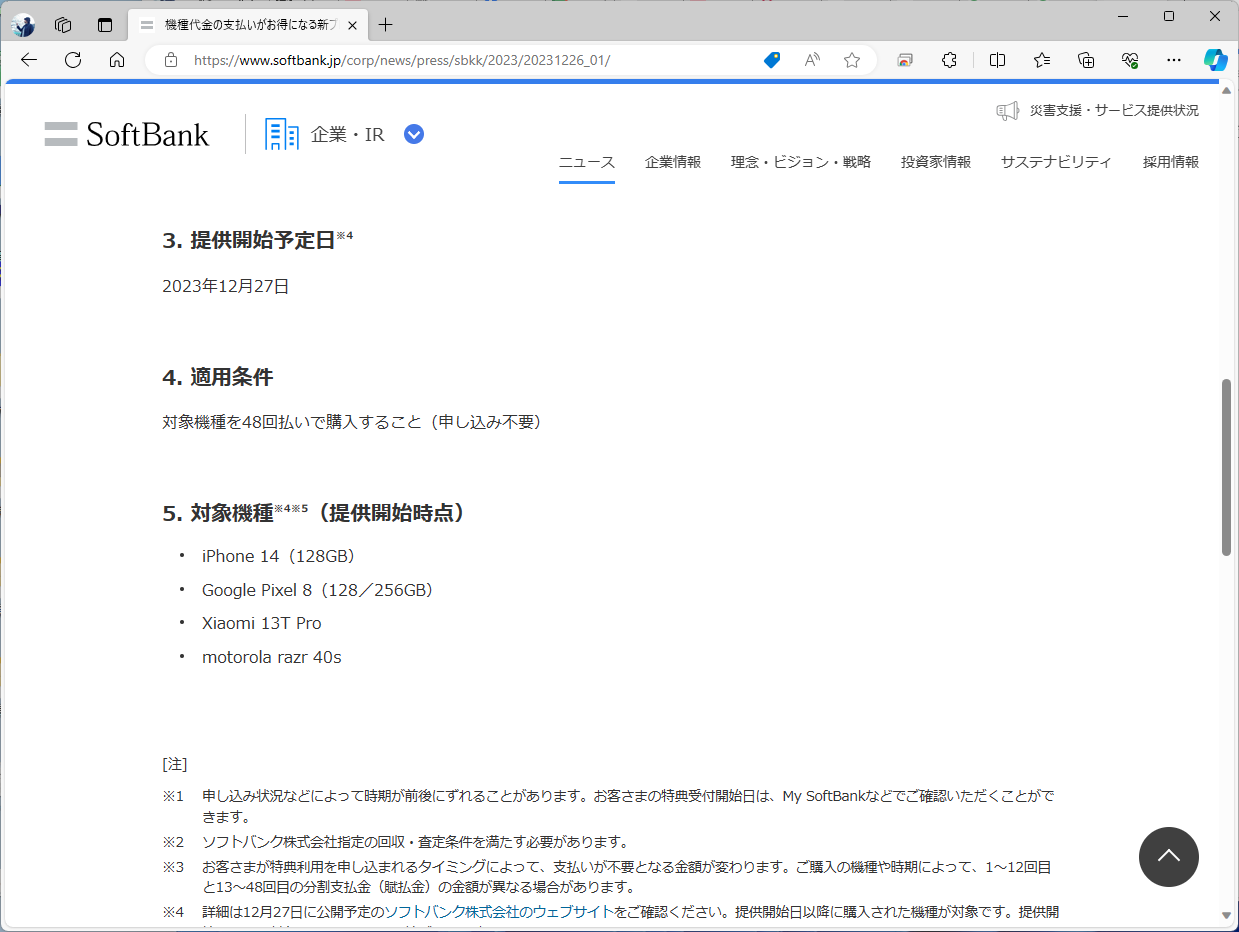The height and width of the screenshot is (932, 1239).
Task: Click the browser screenshot toolbar icon
Action: pyautogui.click(x=905, y=60)
